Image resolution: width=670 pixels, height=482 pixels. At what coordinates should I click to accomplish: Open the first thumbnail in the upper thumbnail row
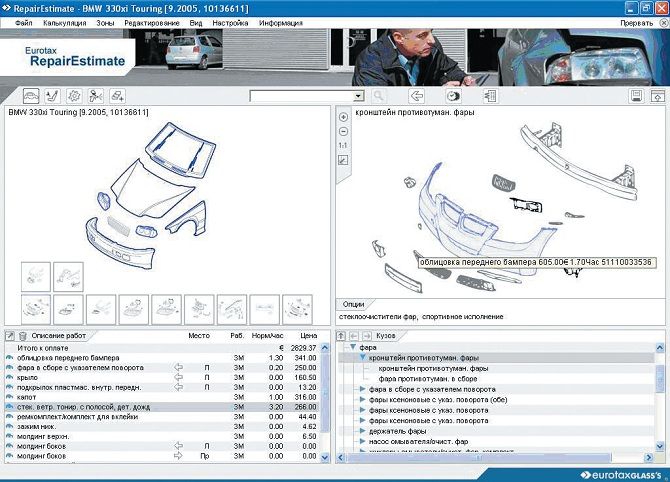pos(36,277)
